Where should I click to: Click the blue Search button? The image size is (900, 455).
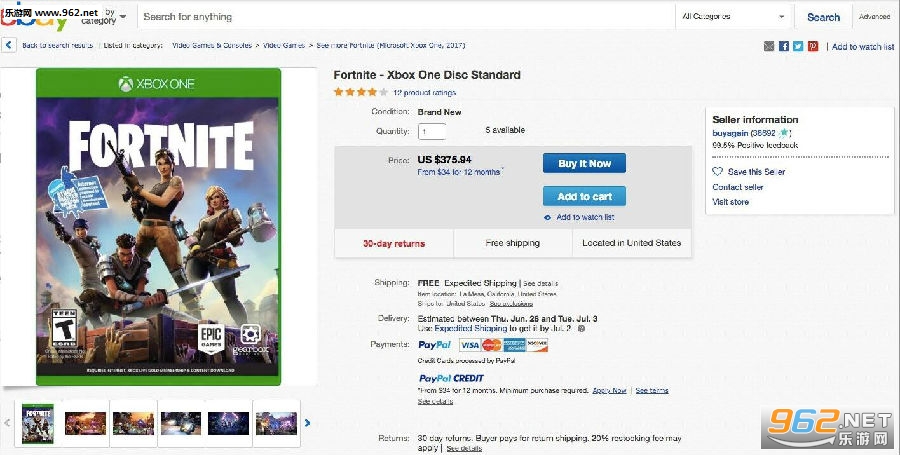(823, 17)
